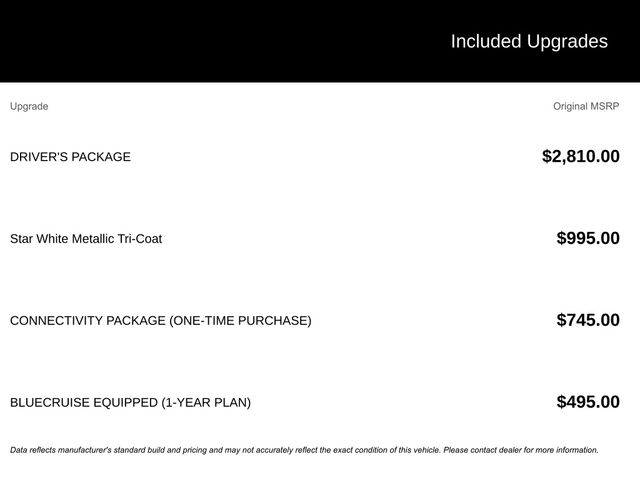
Task: Select the Star White Metallic Tri-Coat entry
Action: coord(86,239)
